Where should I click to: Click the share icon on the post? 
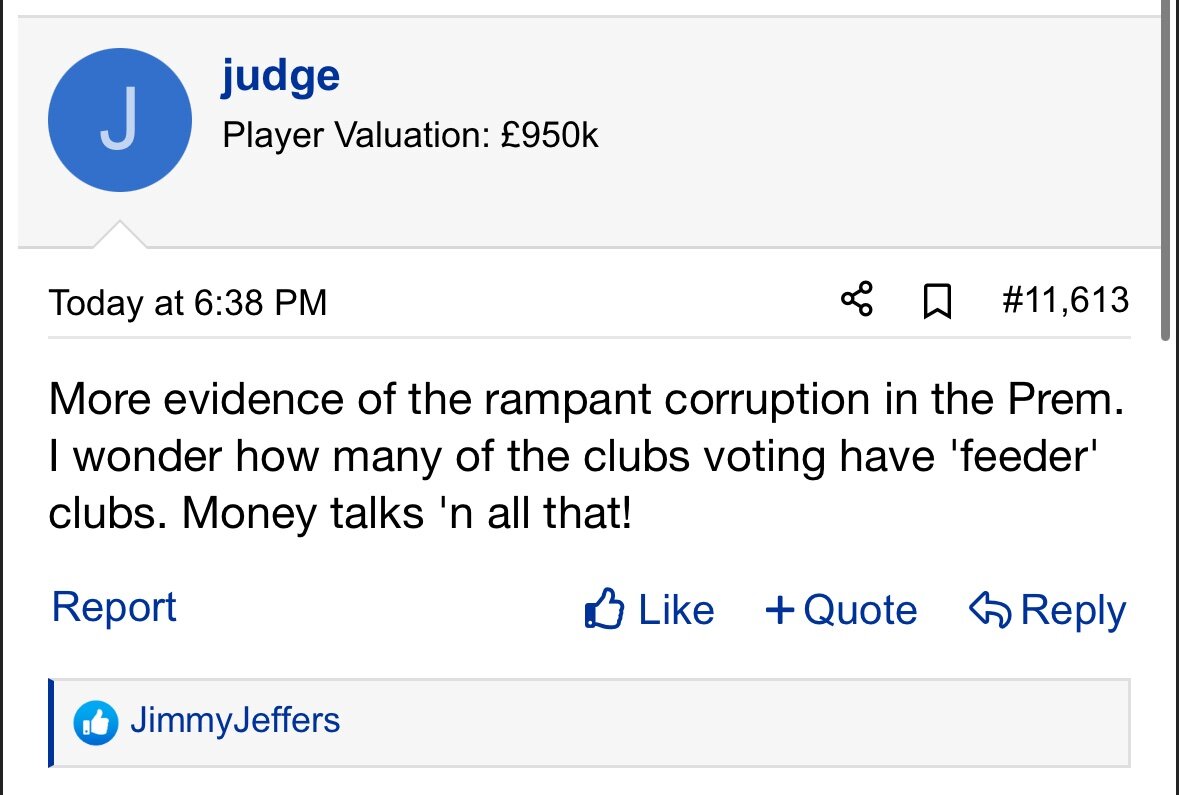click(x=857, y=300)
